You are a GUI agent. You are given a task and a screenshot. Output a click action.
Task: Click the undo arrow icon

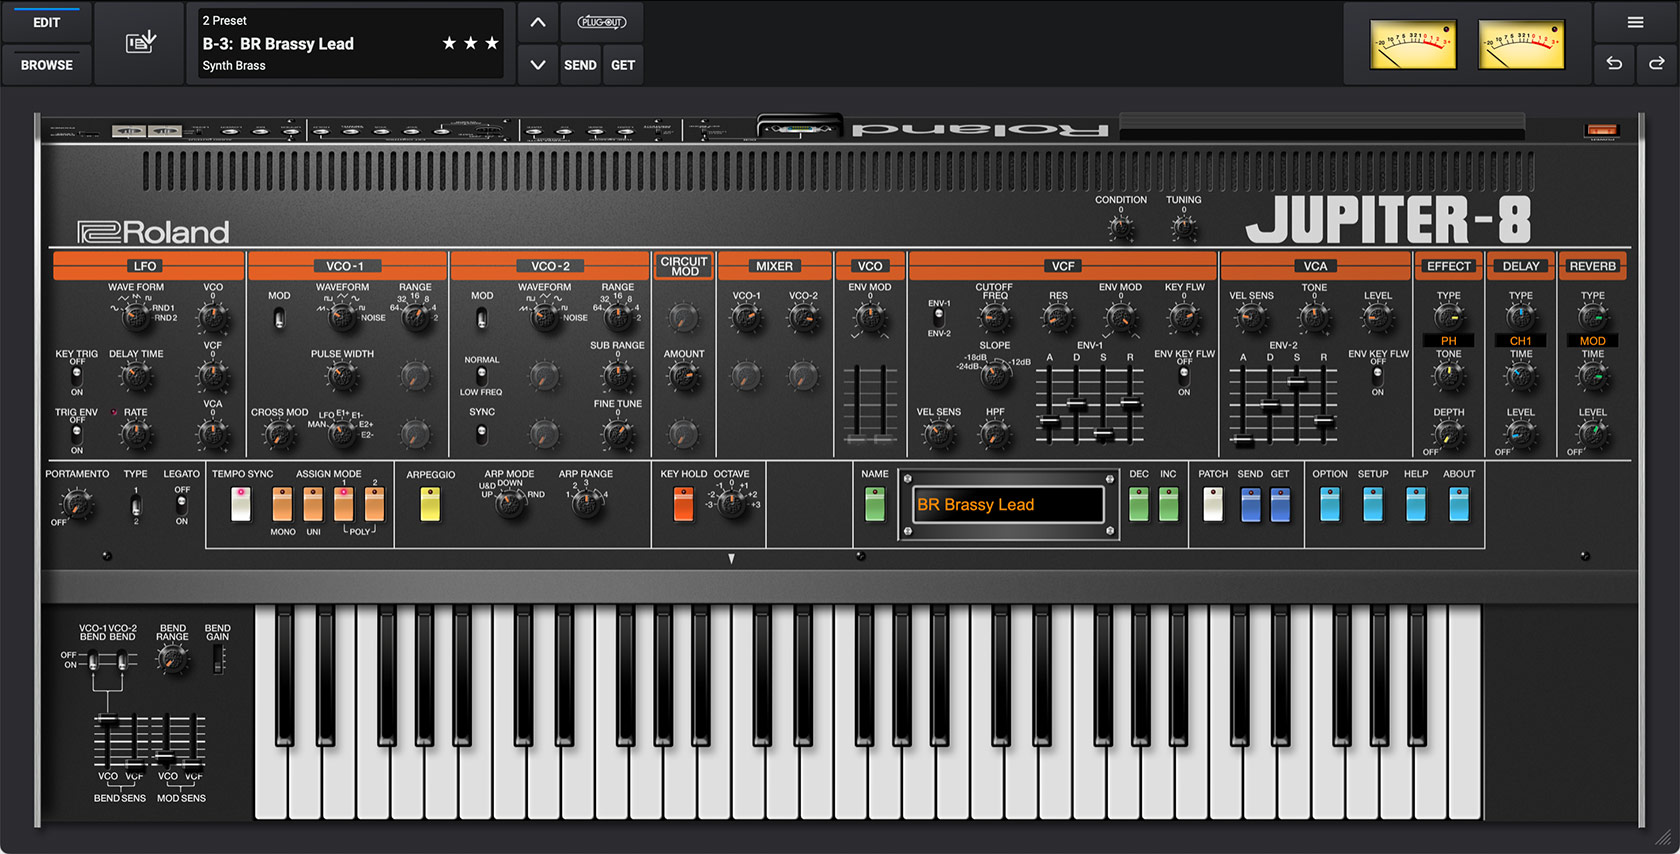pyautogui.click(x=1614, y=64)
